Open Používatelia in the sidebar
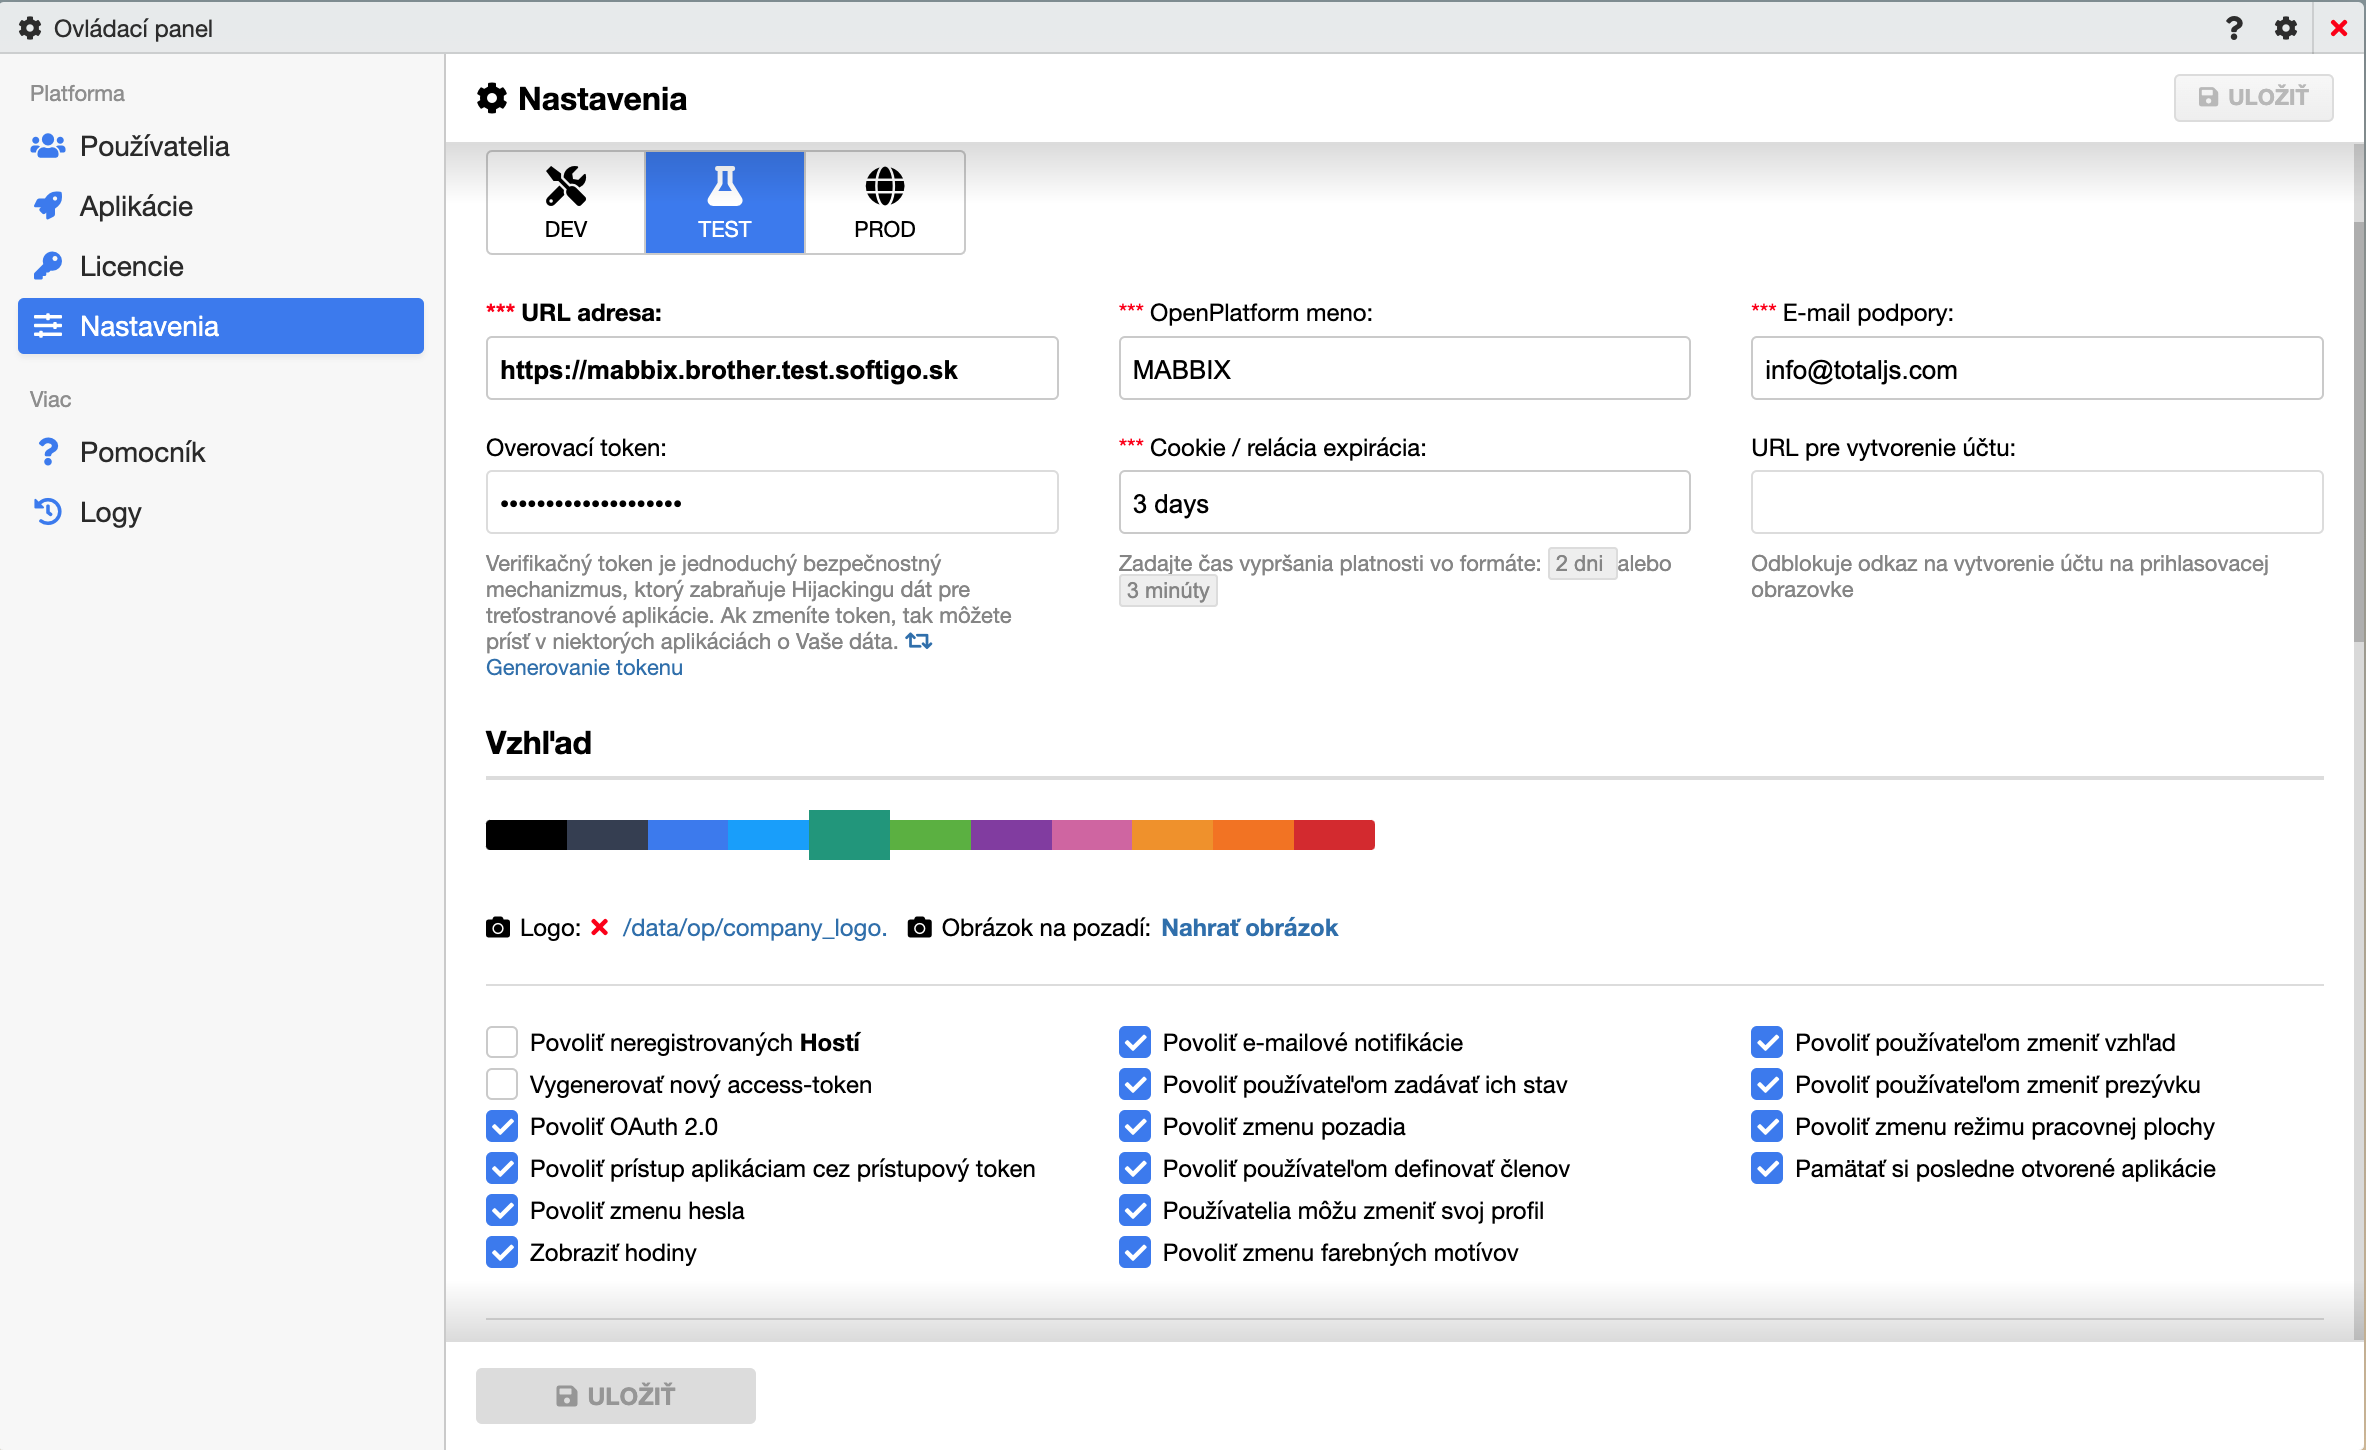The width and height of the screenshot is (2366, 1450). (x=154, y=146)
